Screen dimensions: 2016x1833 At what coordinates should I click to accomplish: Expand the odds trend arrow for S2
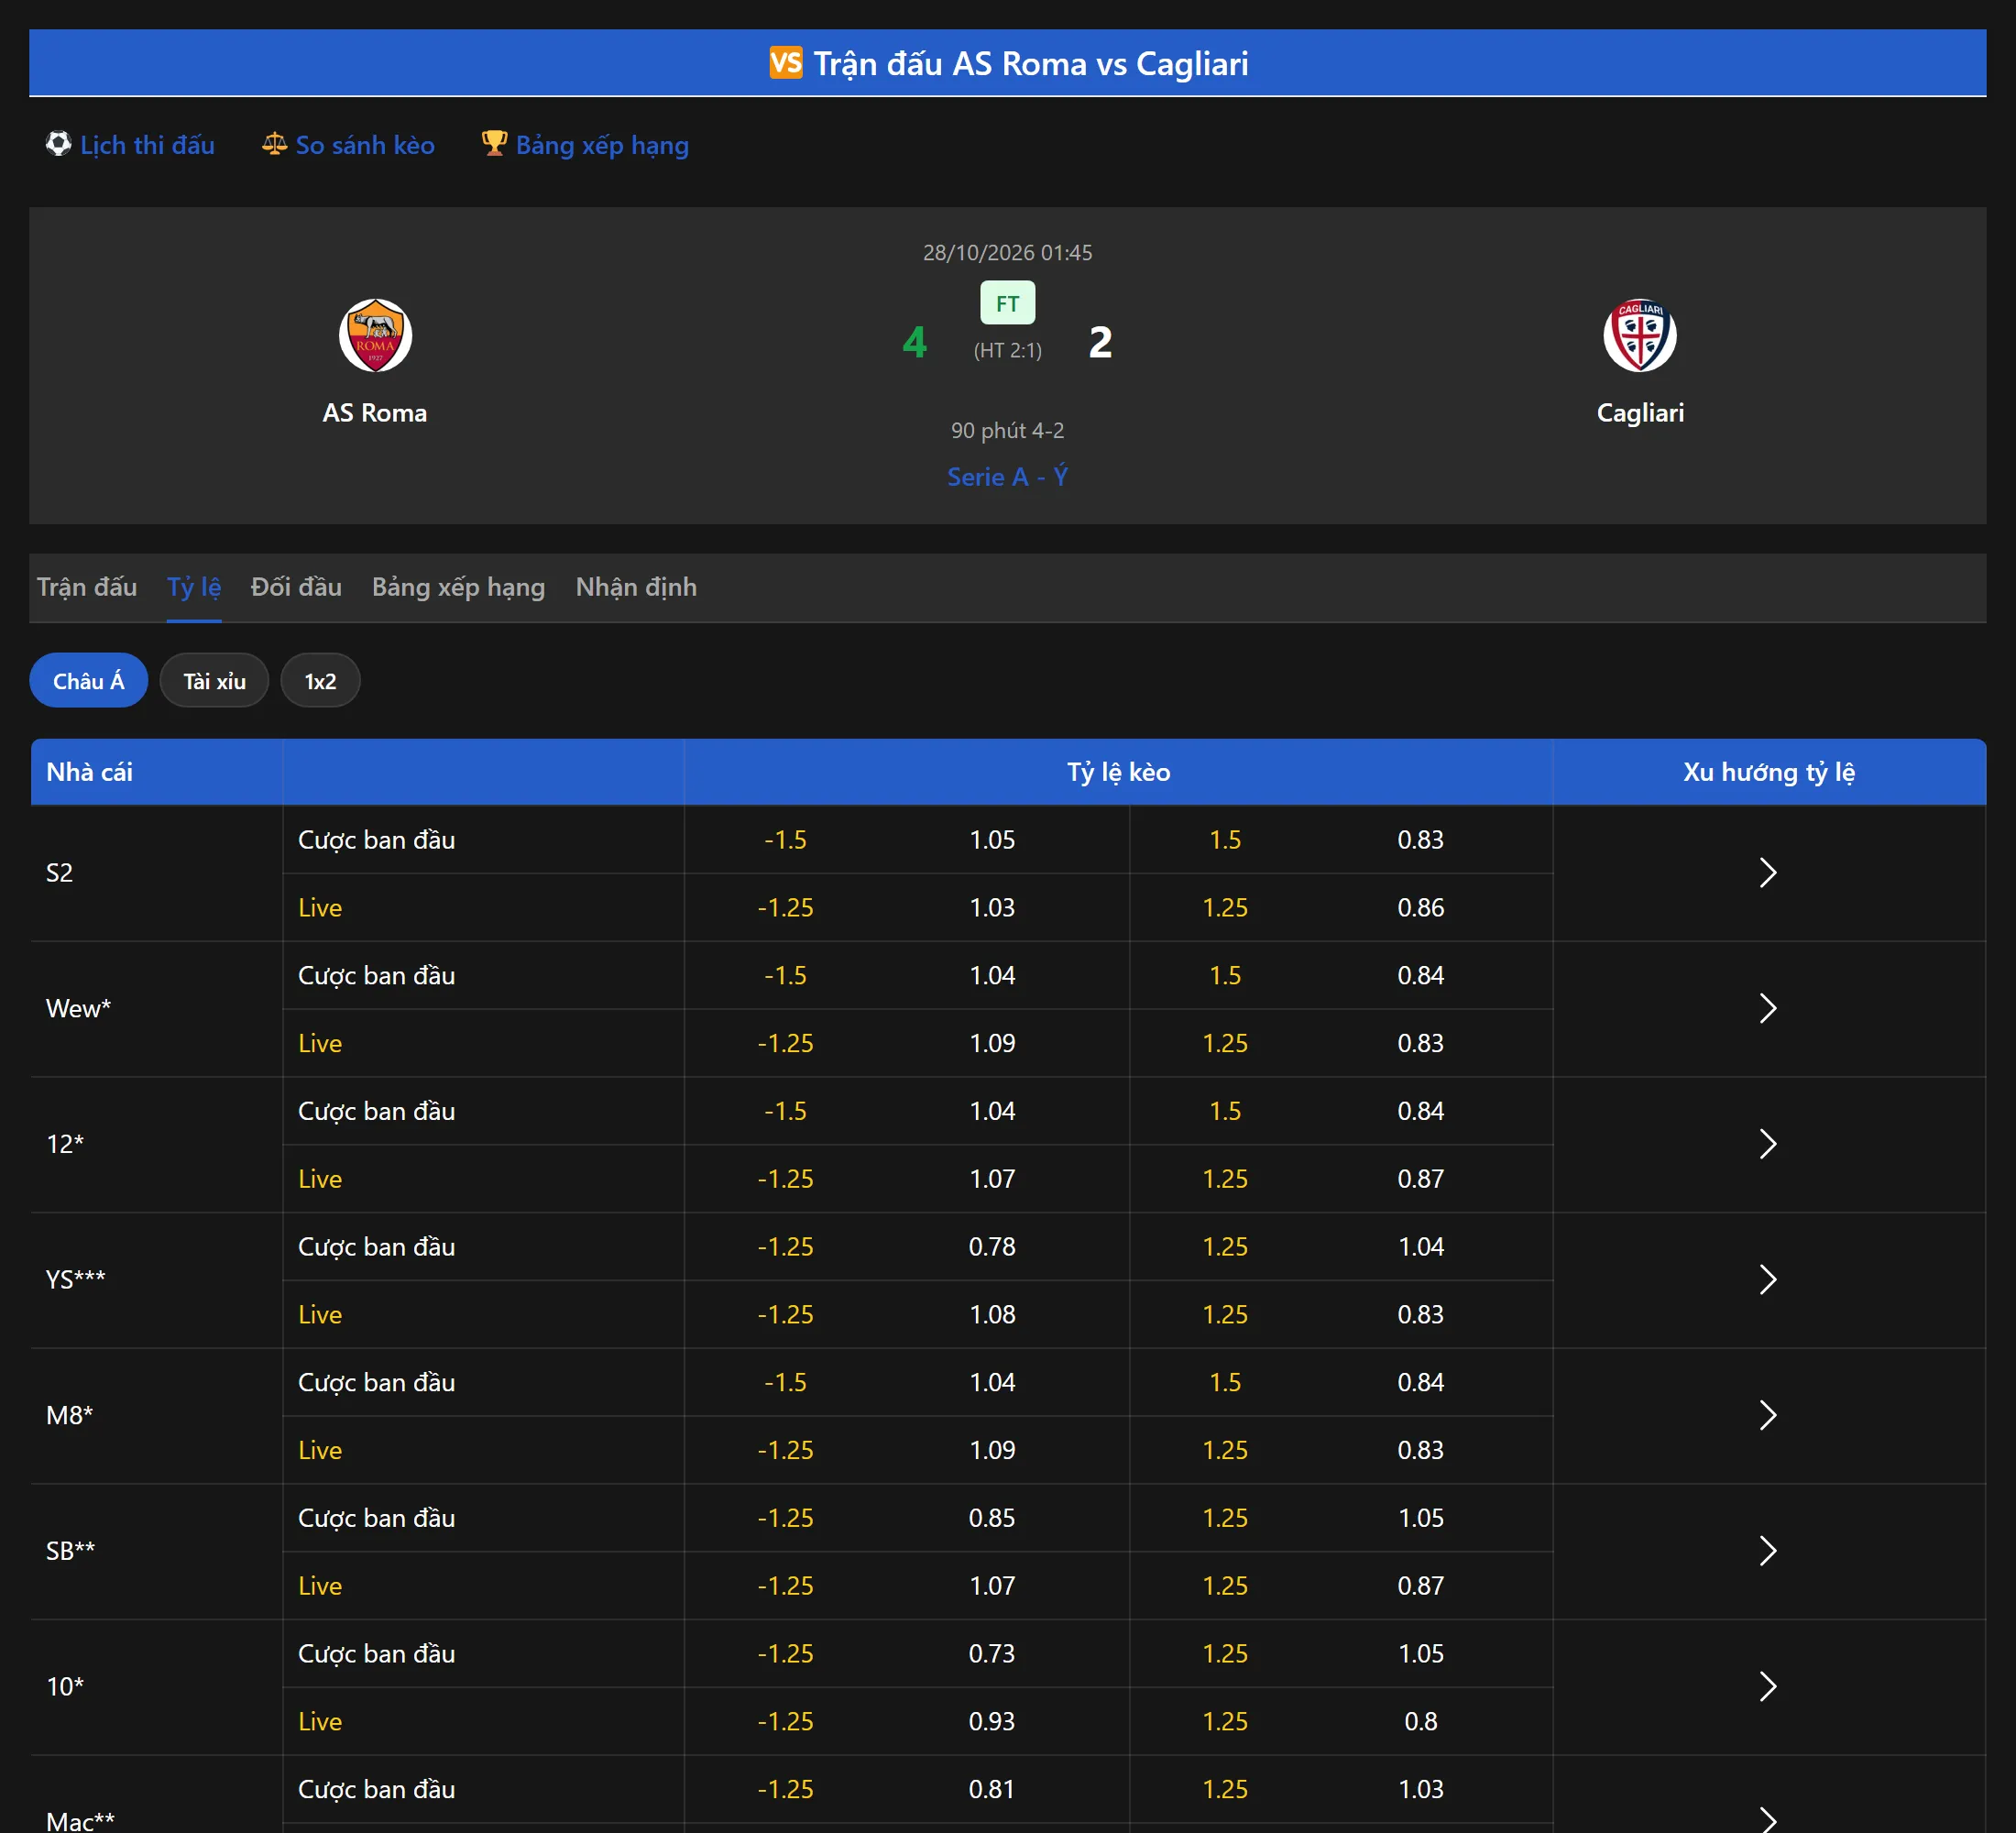pyautogui.click(x=1768, y=873)
